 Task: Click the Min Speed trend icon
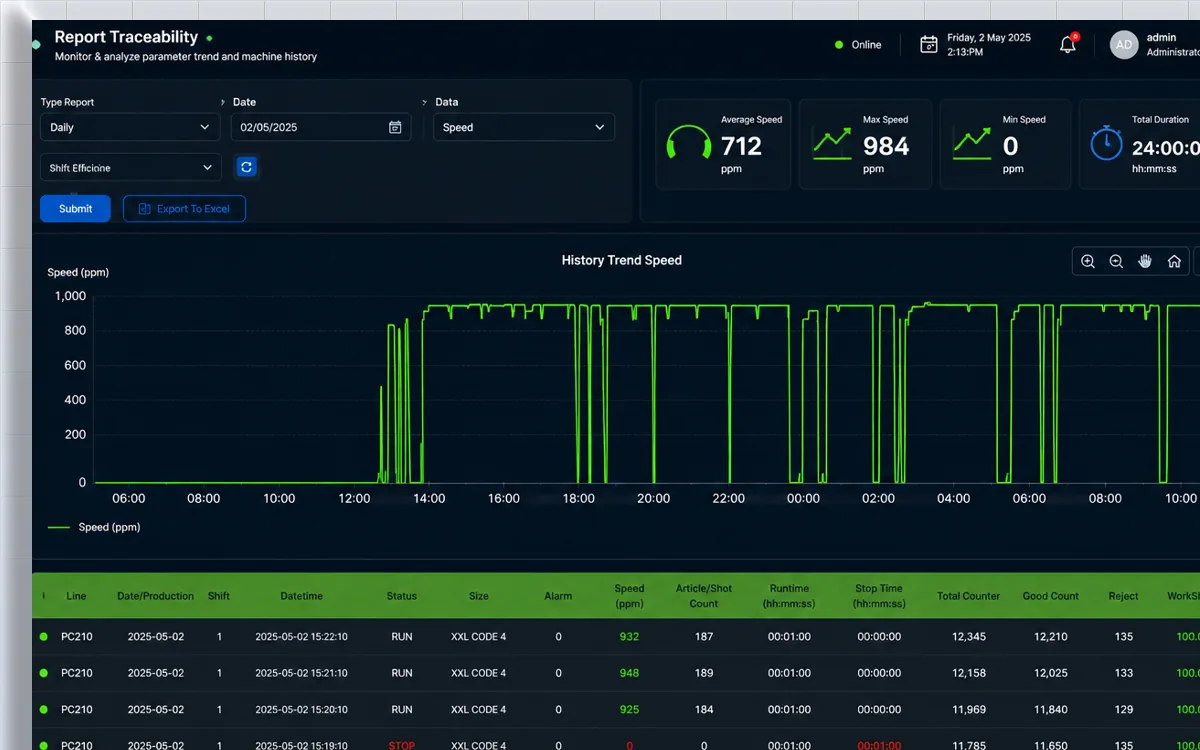(972, 143)
